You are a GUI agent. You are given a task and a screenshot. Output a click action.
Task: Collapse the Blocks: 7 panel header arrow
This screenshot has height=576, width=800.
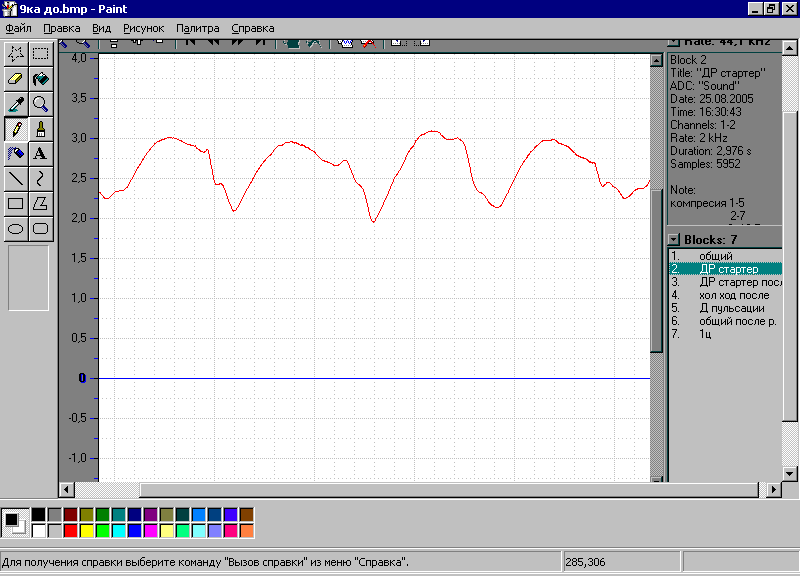point(674,239)
